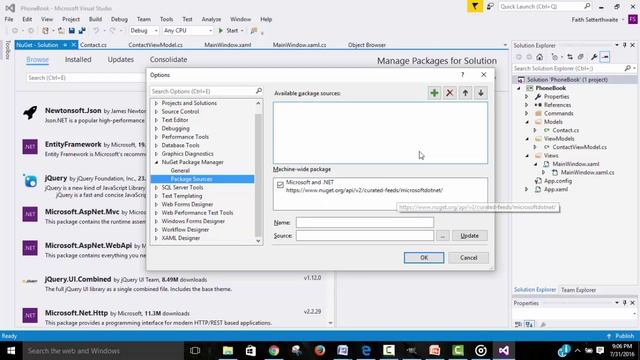Switch to the Installed NuGet tab

78,60
